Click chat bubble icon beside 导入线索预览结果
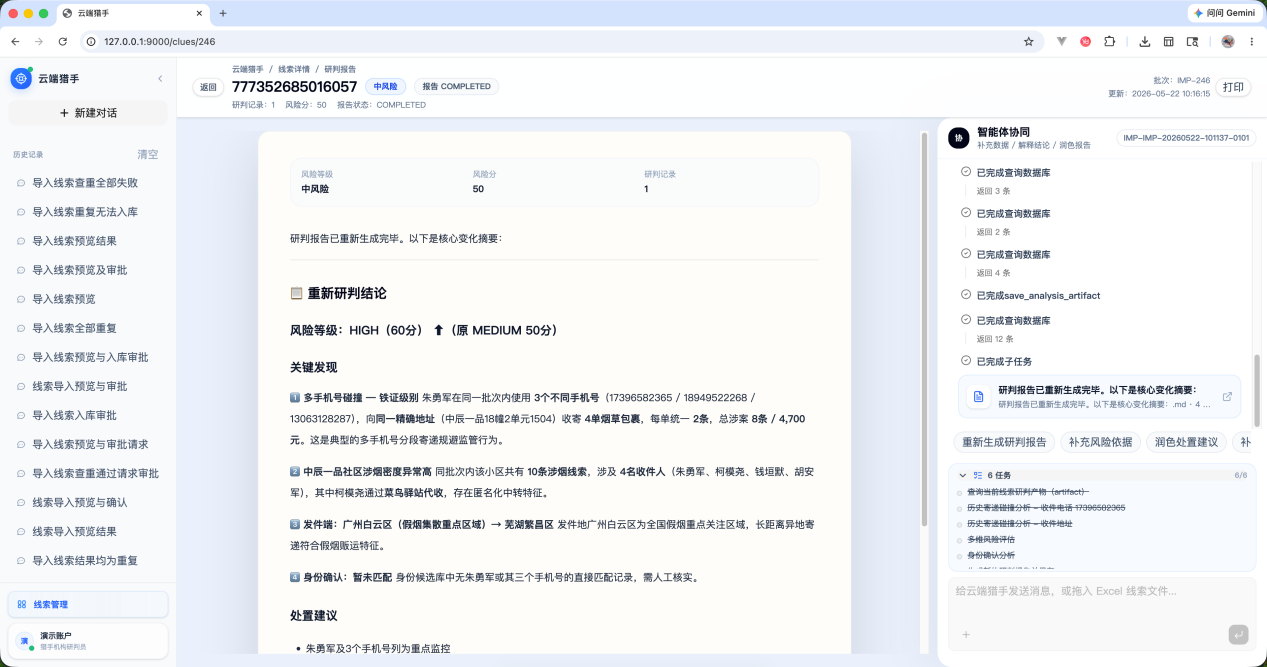Viewport: 1267px width, 667px height. (21, 241)
